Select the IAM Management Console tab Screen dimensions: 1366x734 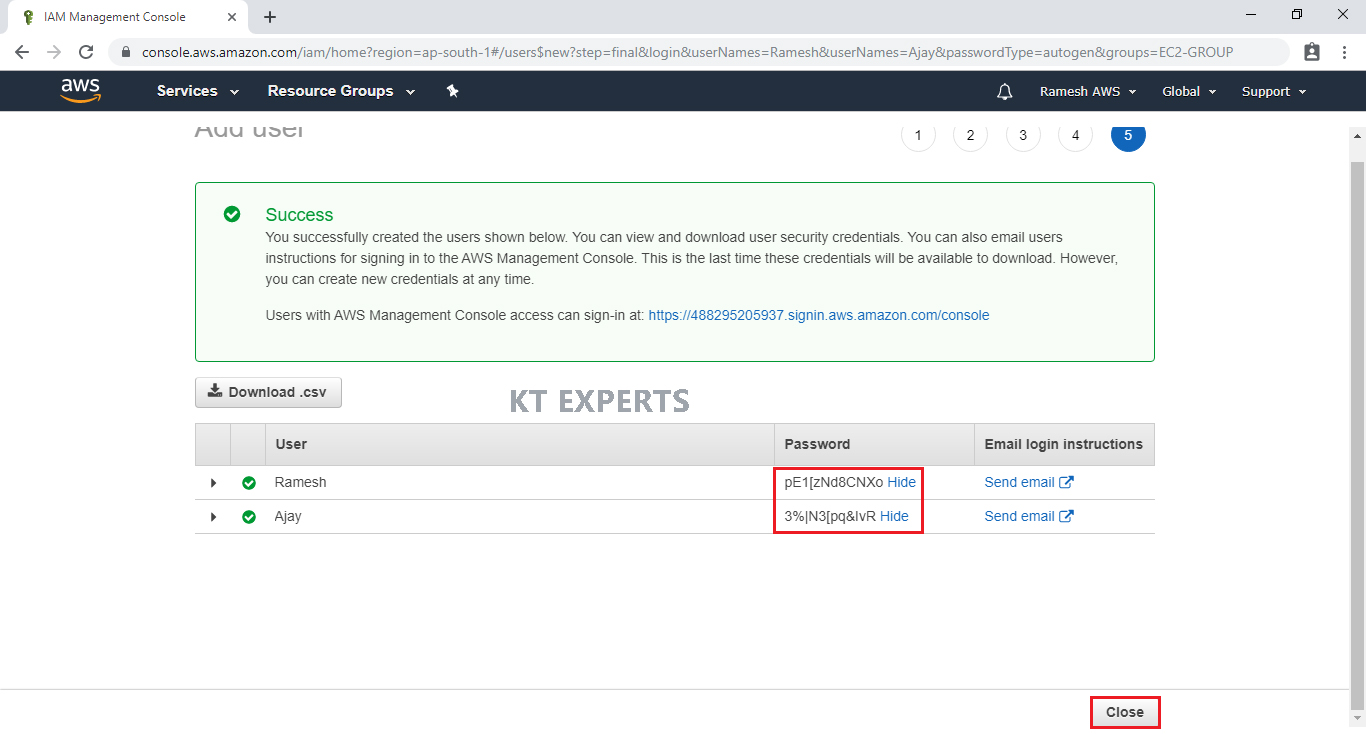tap(128, 17)
